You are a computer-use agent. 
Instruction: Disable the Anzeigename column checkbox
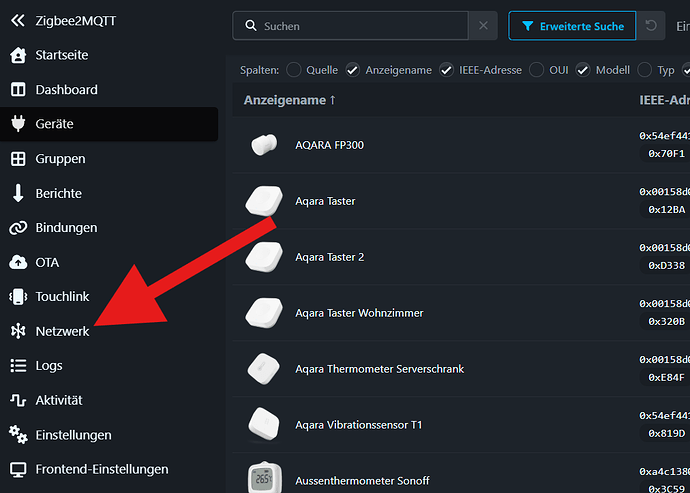click(352, 70)
